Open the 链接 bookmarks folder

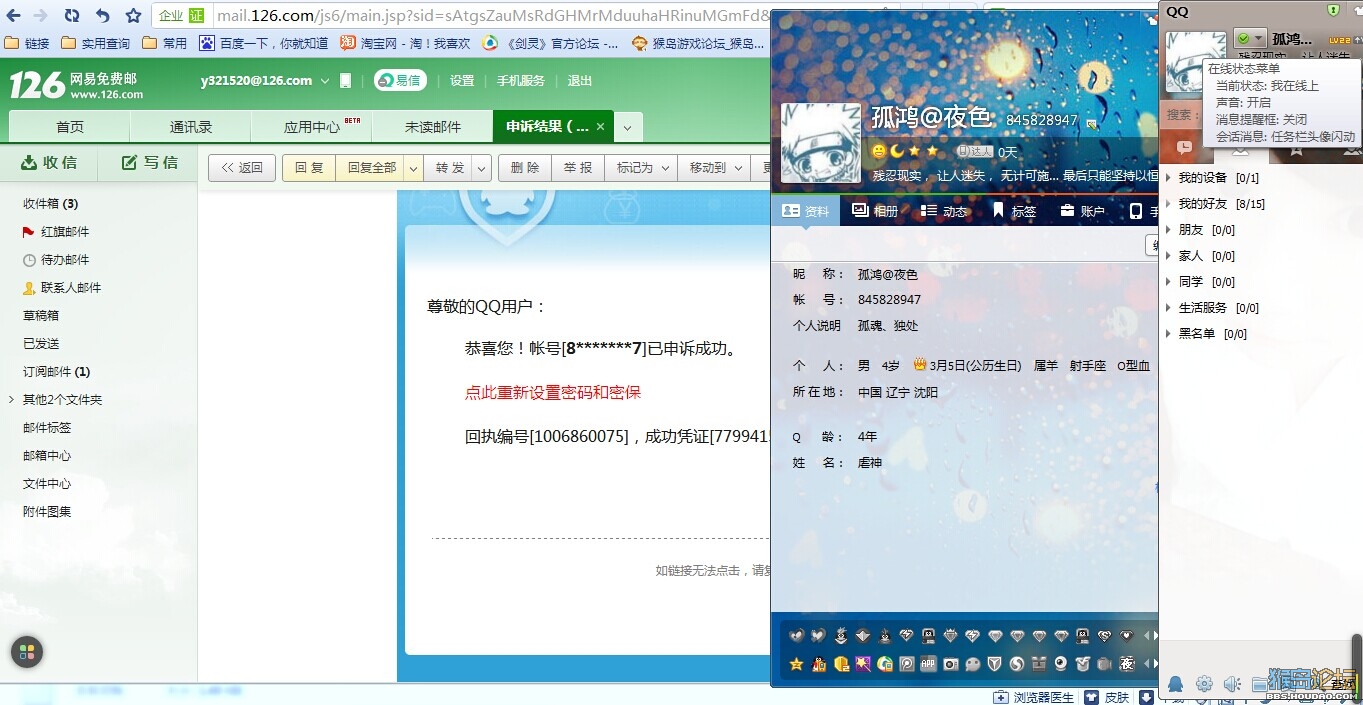click(27, 43)
